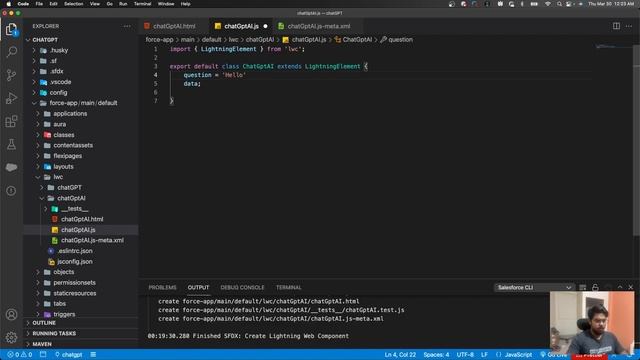
Task: Open the Terminal menu in menu bar
Action: 142,4
